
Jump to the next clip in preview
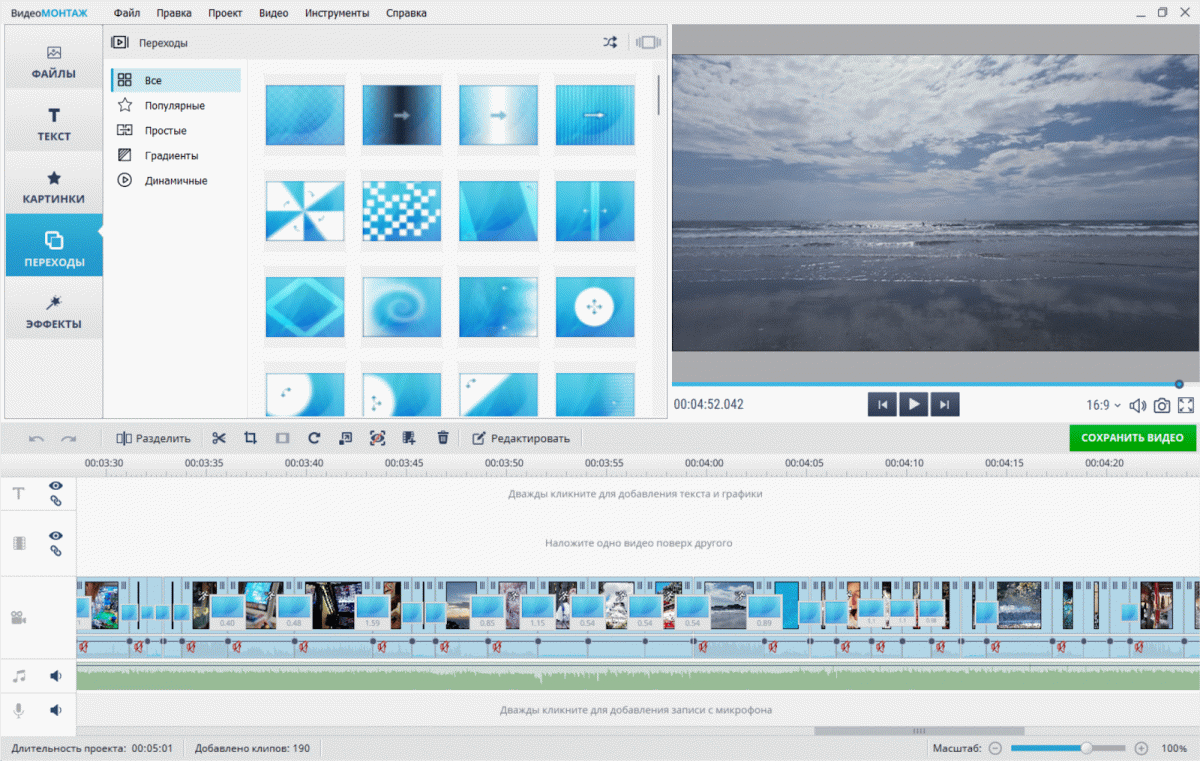tap(944, 404)
